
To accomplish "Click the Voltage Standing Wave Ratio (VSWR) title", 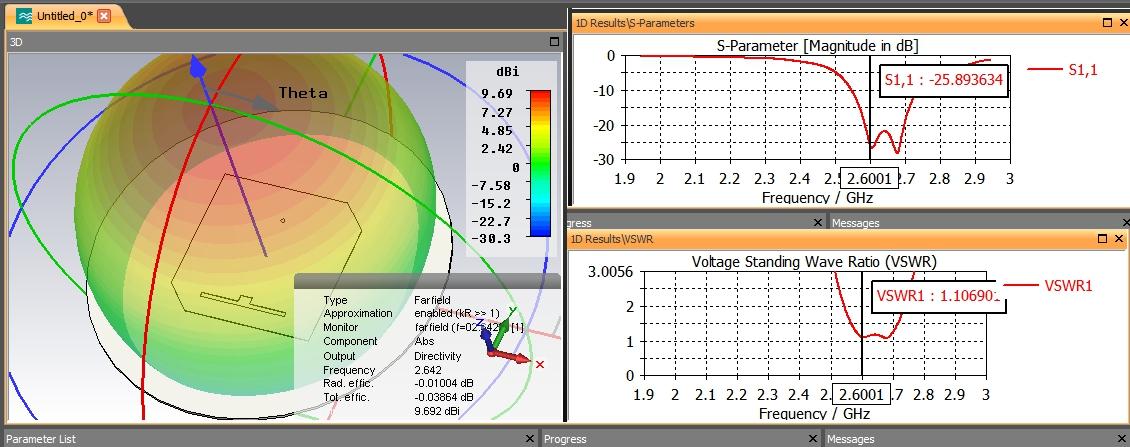I will 814,261.
